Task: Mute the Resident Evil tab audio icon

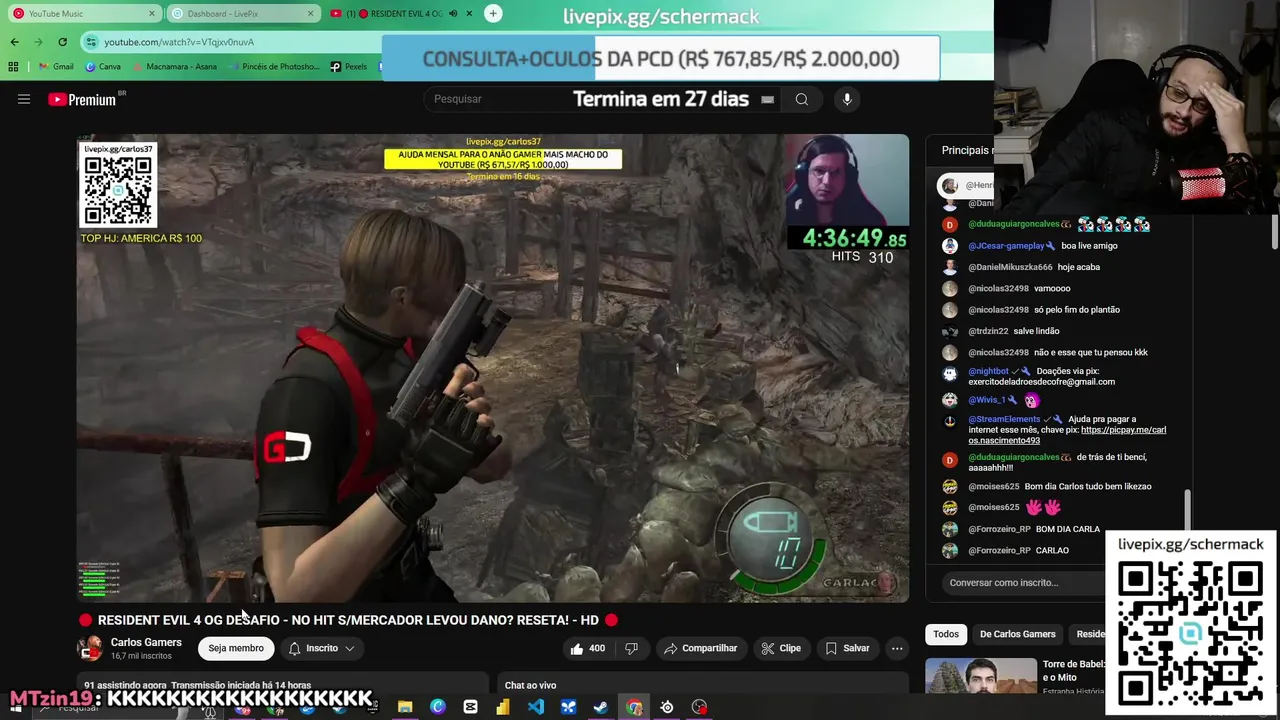Action: (x=453, y=14)
